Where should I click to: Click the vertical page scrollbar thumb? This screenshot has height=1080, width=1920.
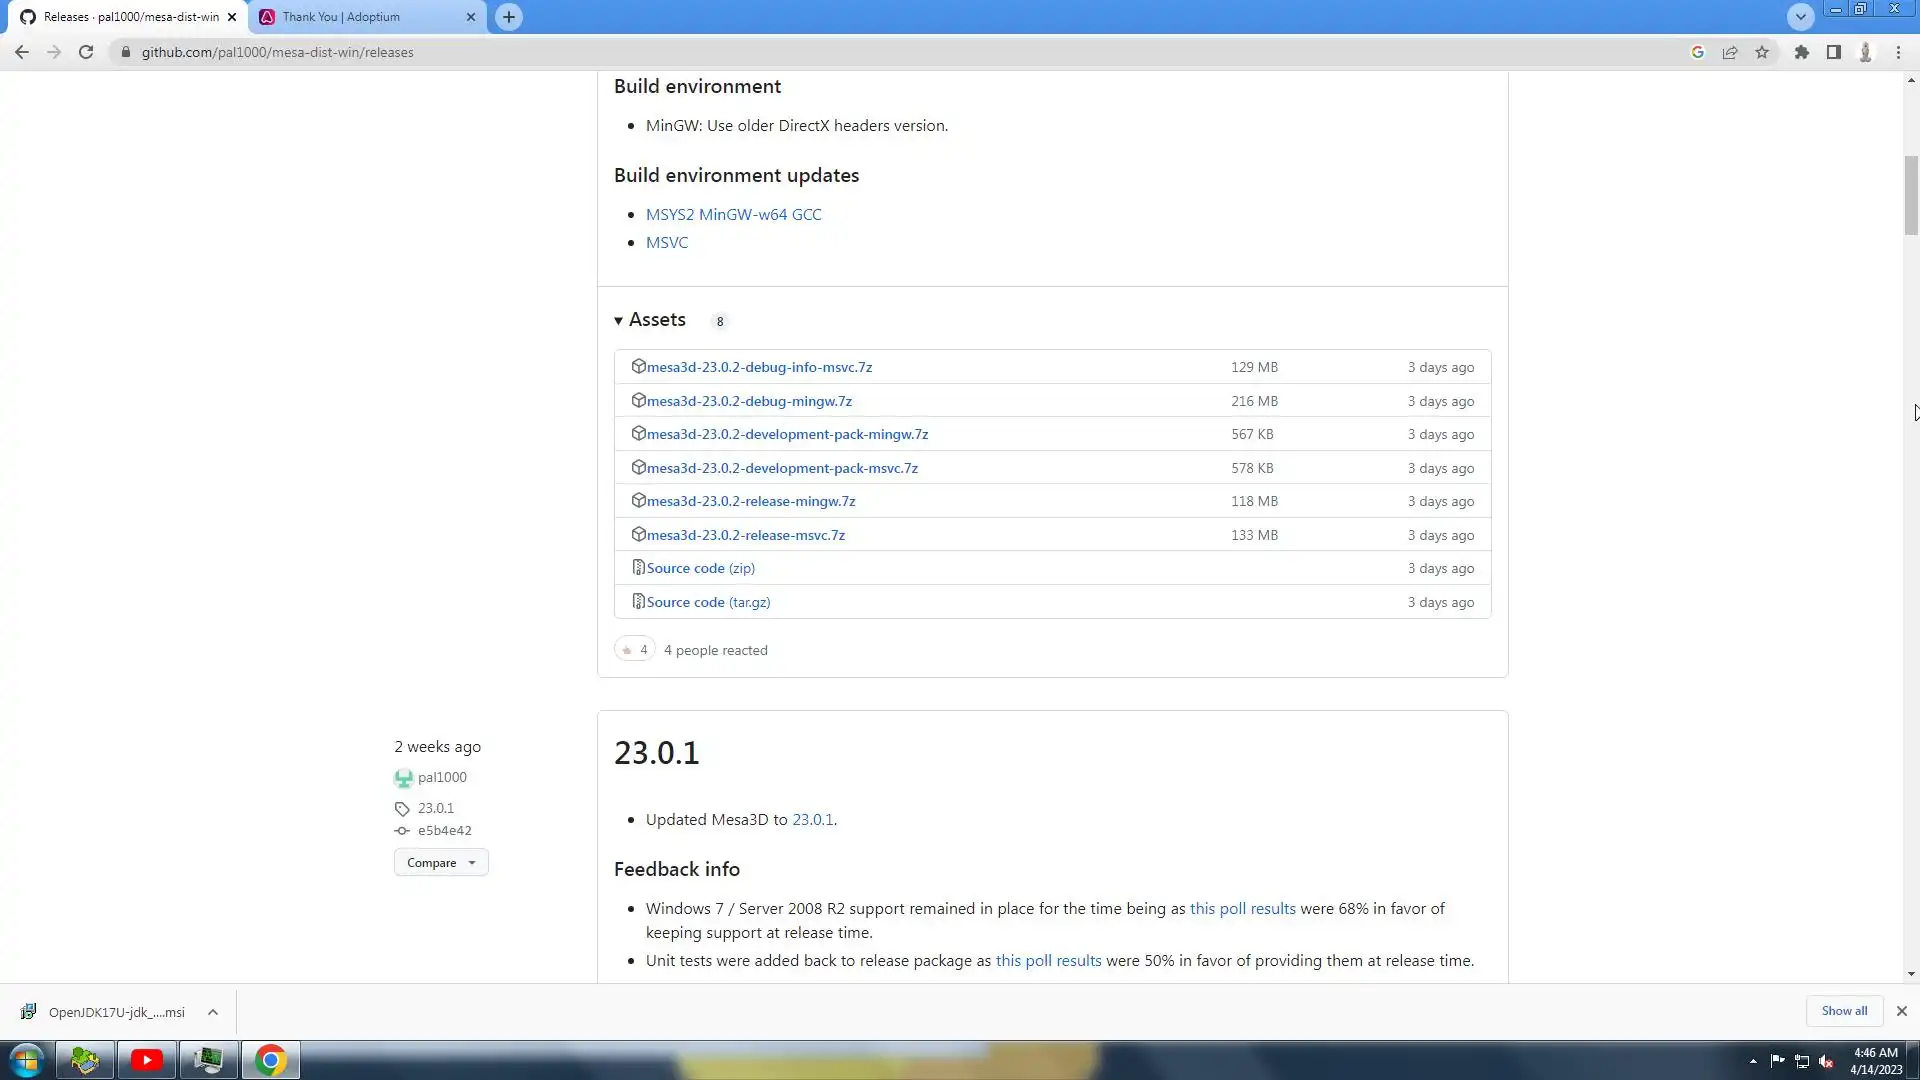1911,195
